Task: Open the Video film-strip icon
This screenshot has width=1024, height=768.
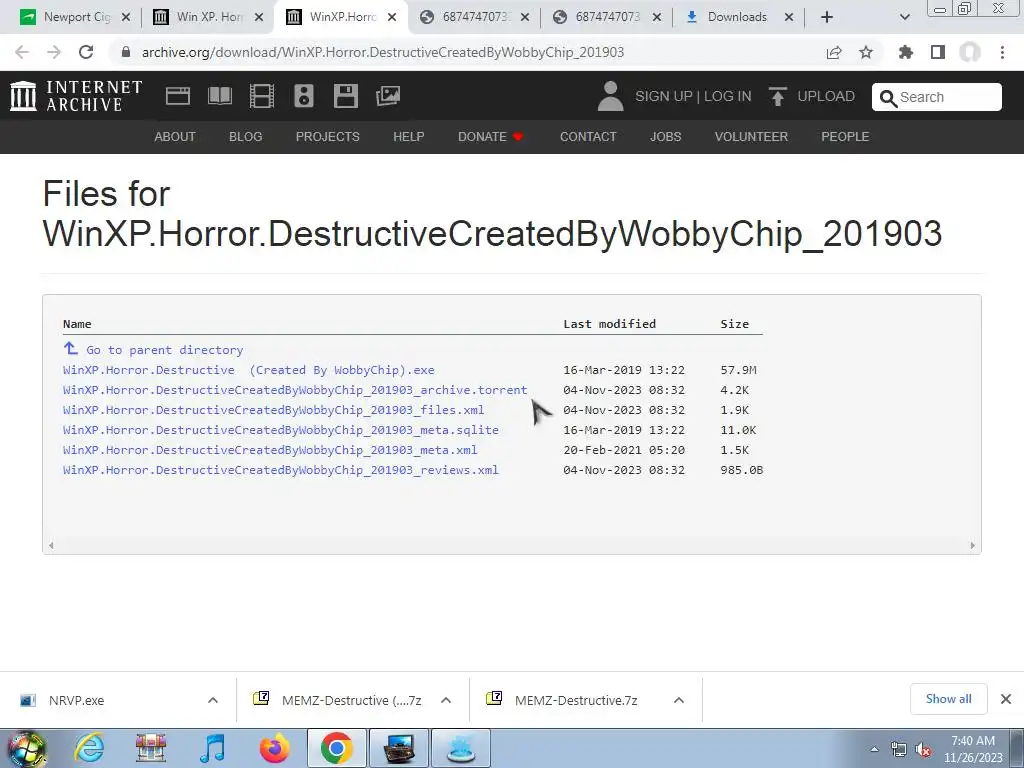Action: click(262, 96)
